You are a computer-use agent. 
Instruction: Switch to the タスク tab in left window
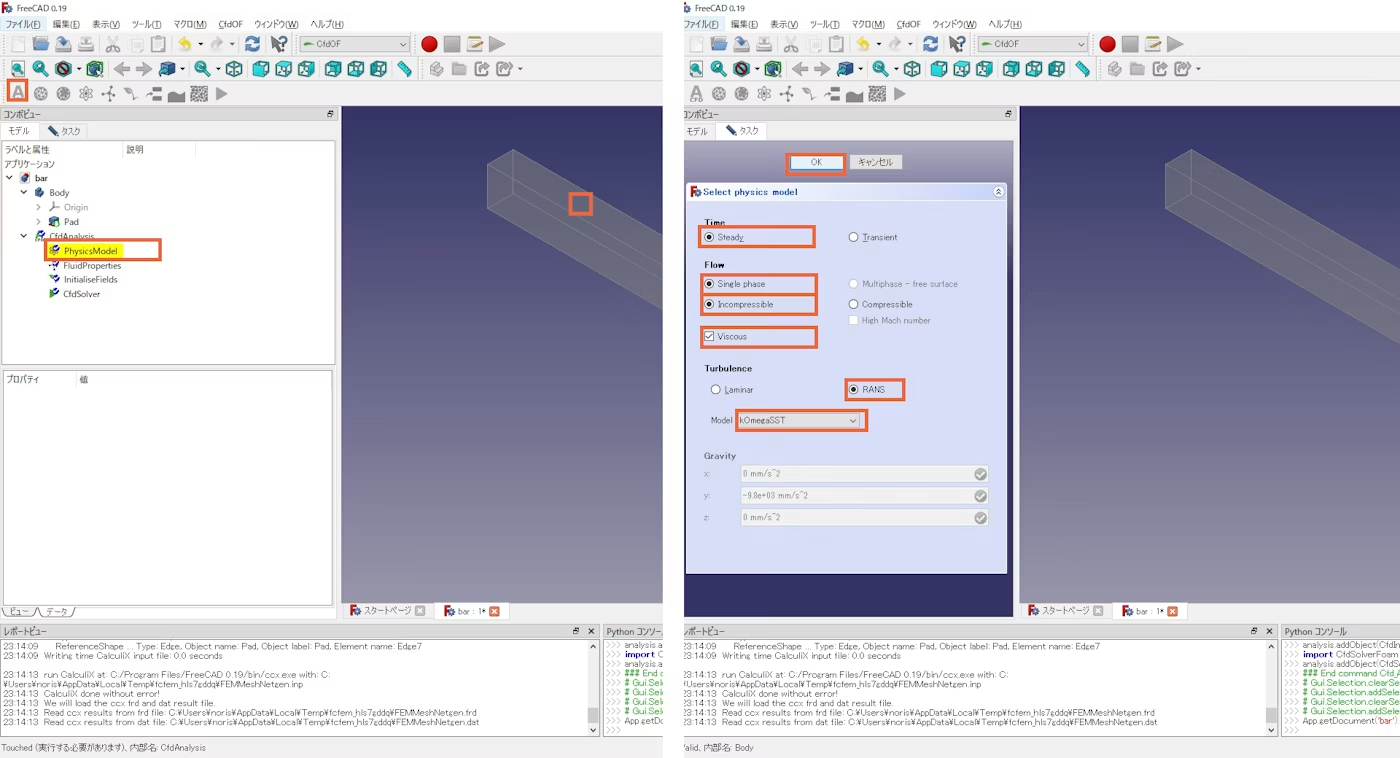(x=65, y=131)
